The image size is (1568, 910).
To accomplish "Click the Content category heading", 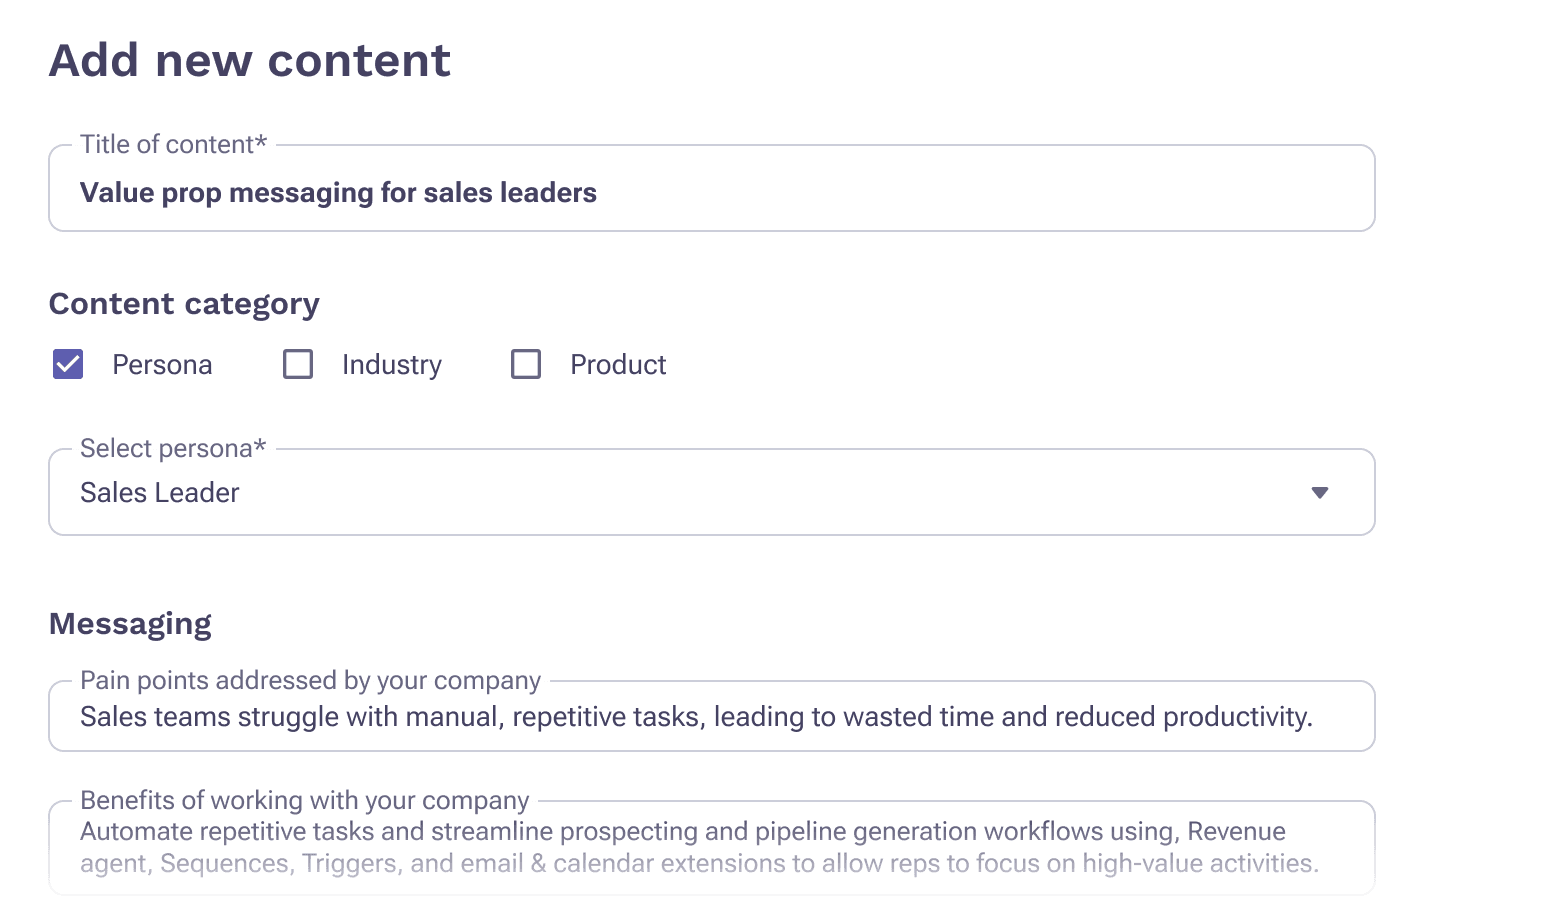I will click(184, 304).
